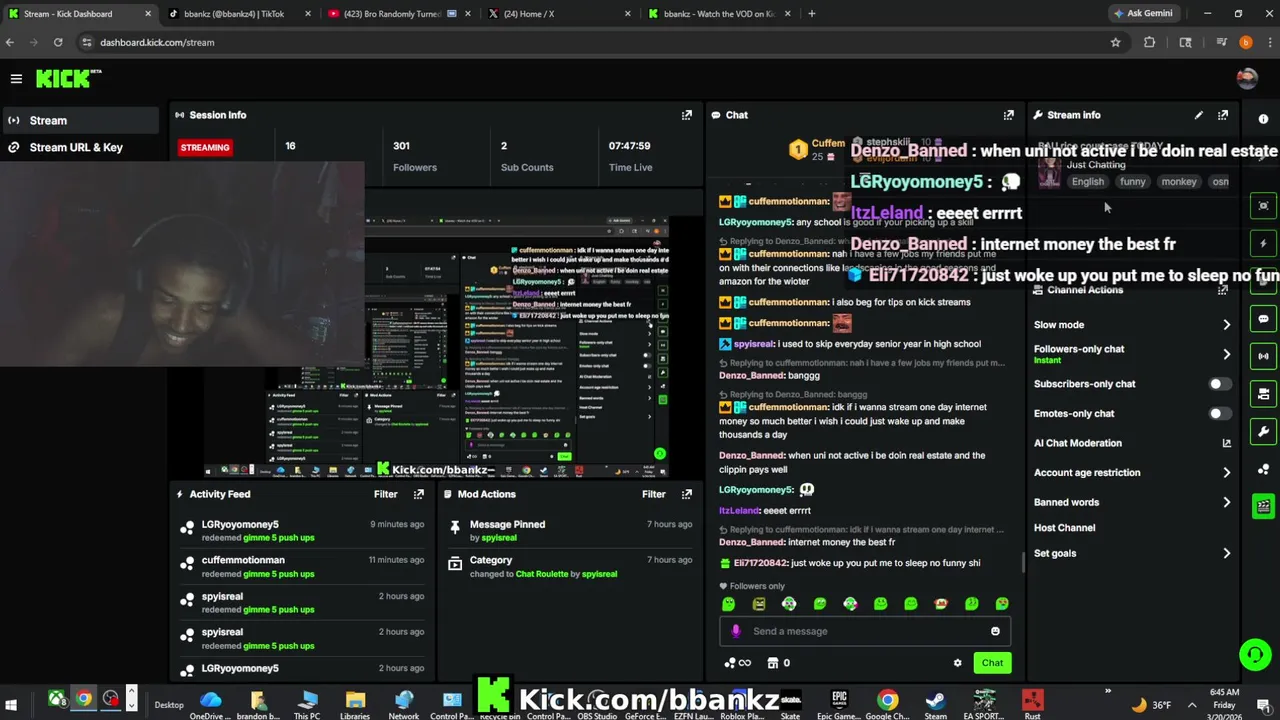The width and height of the screenshot is (1280, 720).
Task: Show hidden system tray icons
Action: point(1192,705)
